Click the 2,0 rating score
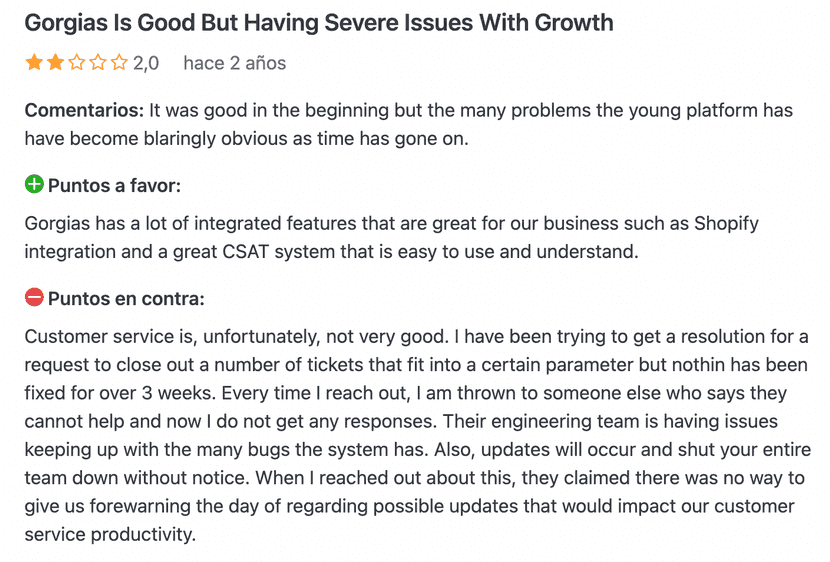 [x=146, y=64]
